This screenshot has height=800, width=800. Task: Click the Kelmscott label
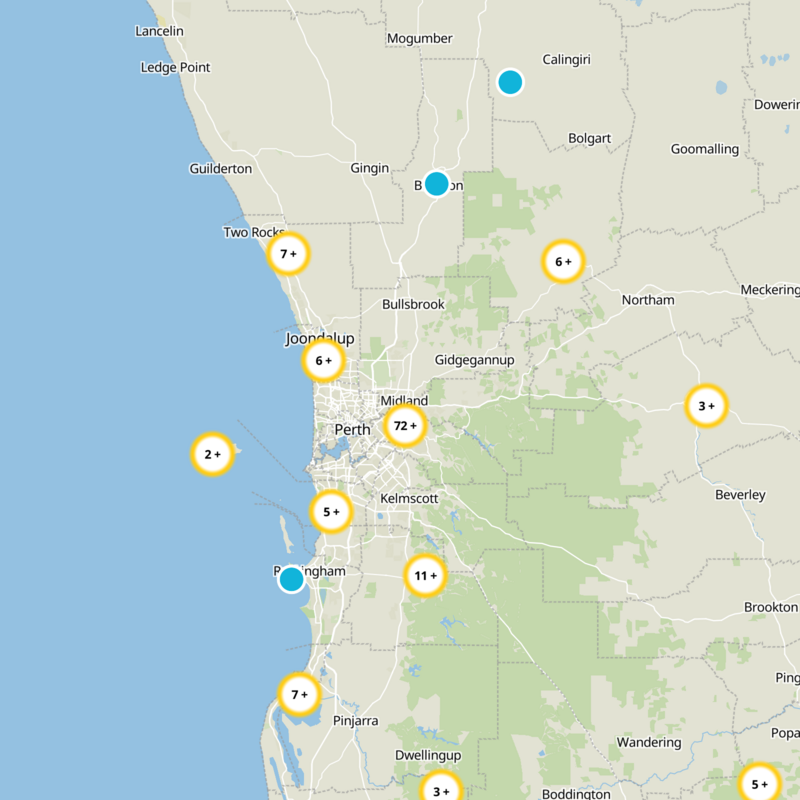pyautogui.click(x=409, y=498)
